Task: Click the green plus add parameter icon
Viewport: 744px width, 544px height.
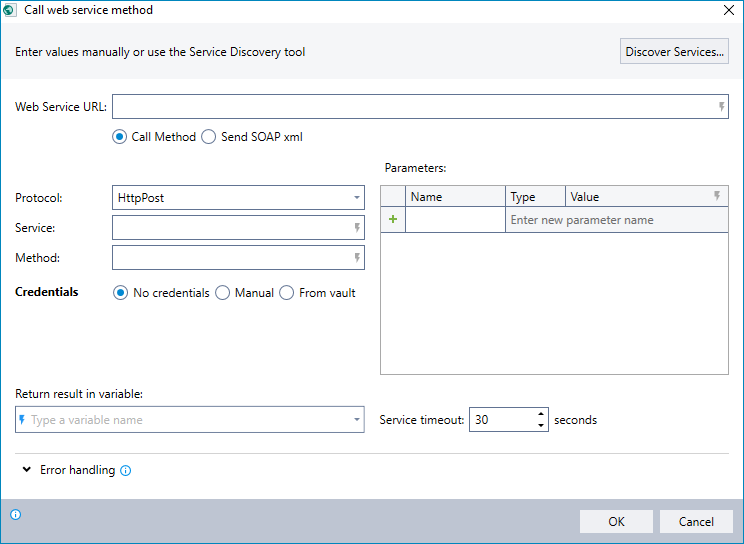Action: pos(392,220)
